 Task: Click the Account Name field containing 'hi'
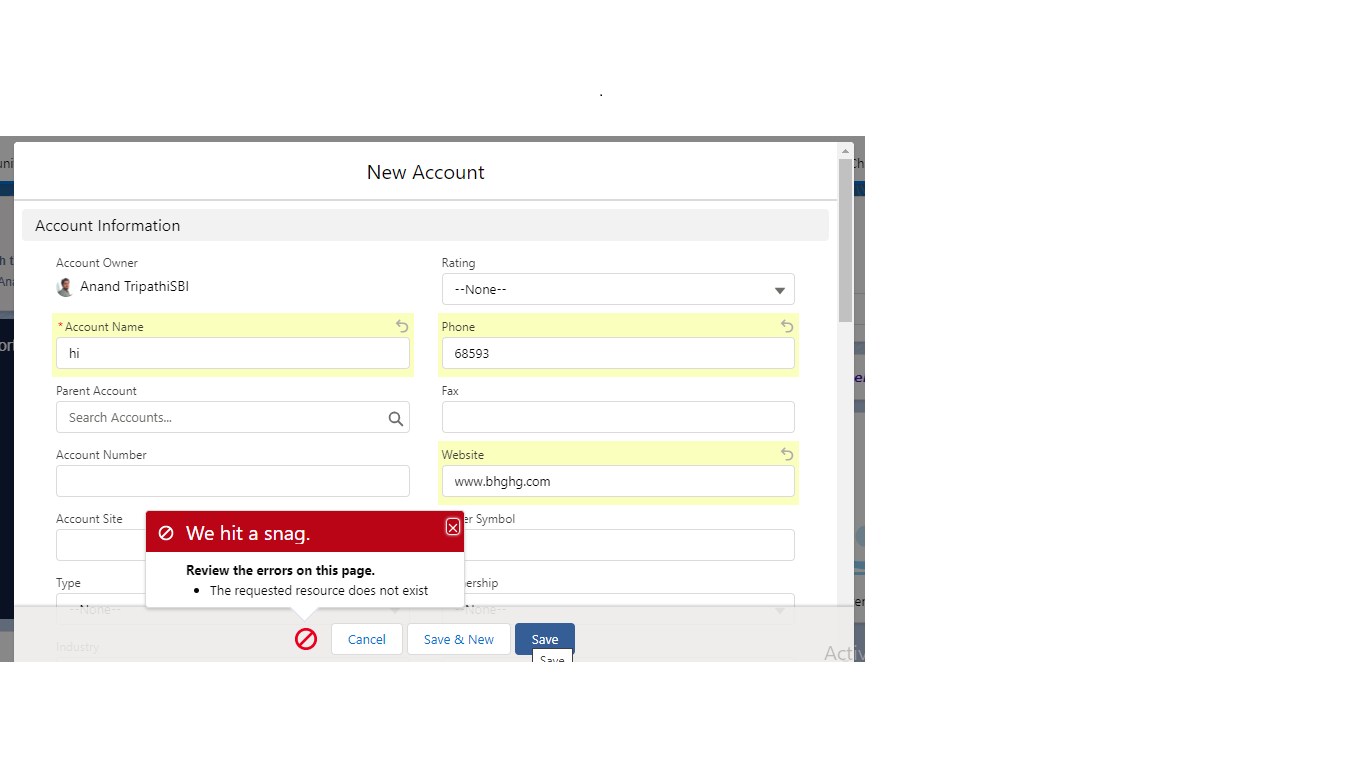pyautogui.click(x=232, y=353)
